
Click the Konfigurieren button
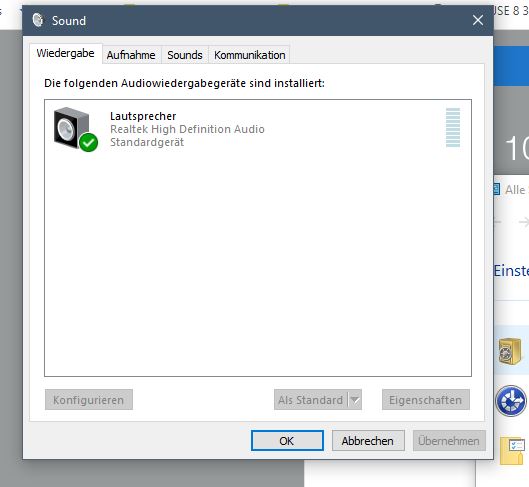(x=89, y=400)
